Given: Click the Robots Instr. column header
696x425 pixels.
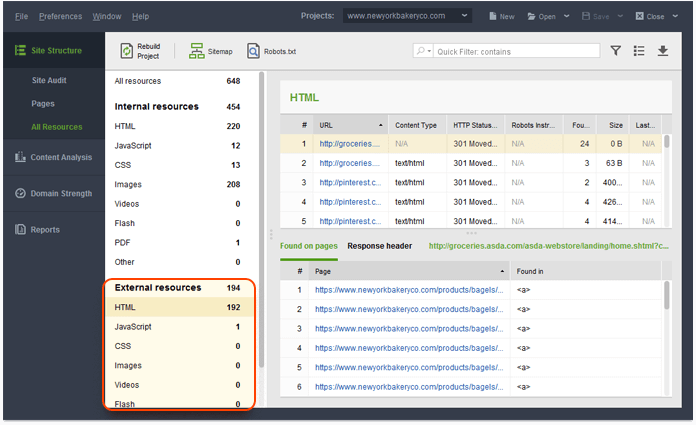Looking at the screenshot, I should point(533,125).
